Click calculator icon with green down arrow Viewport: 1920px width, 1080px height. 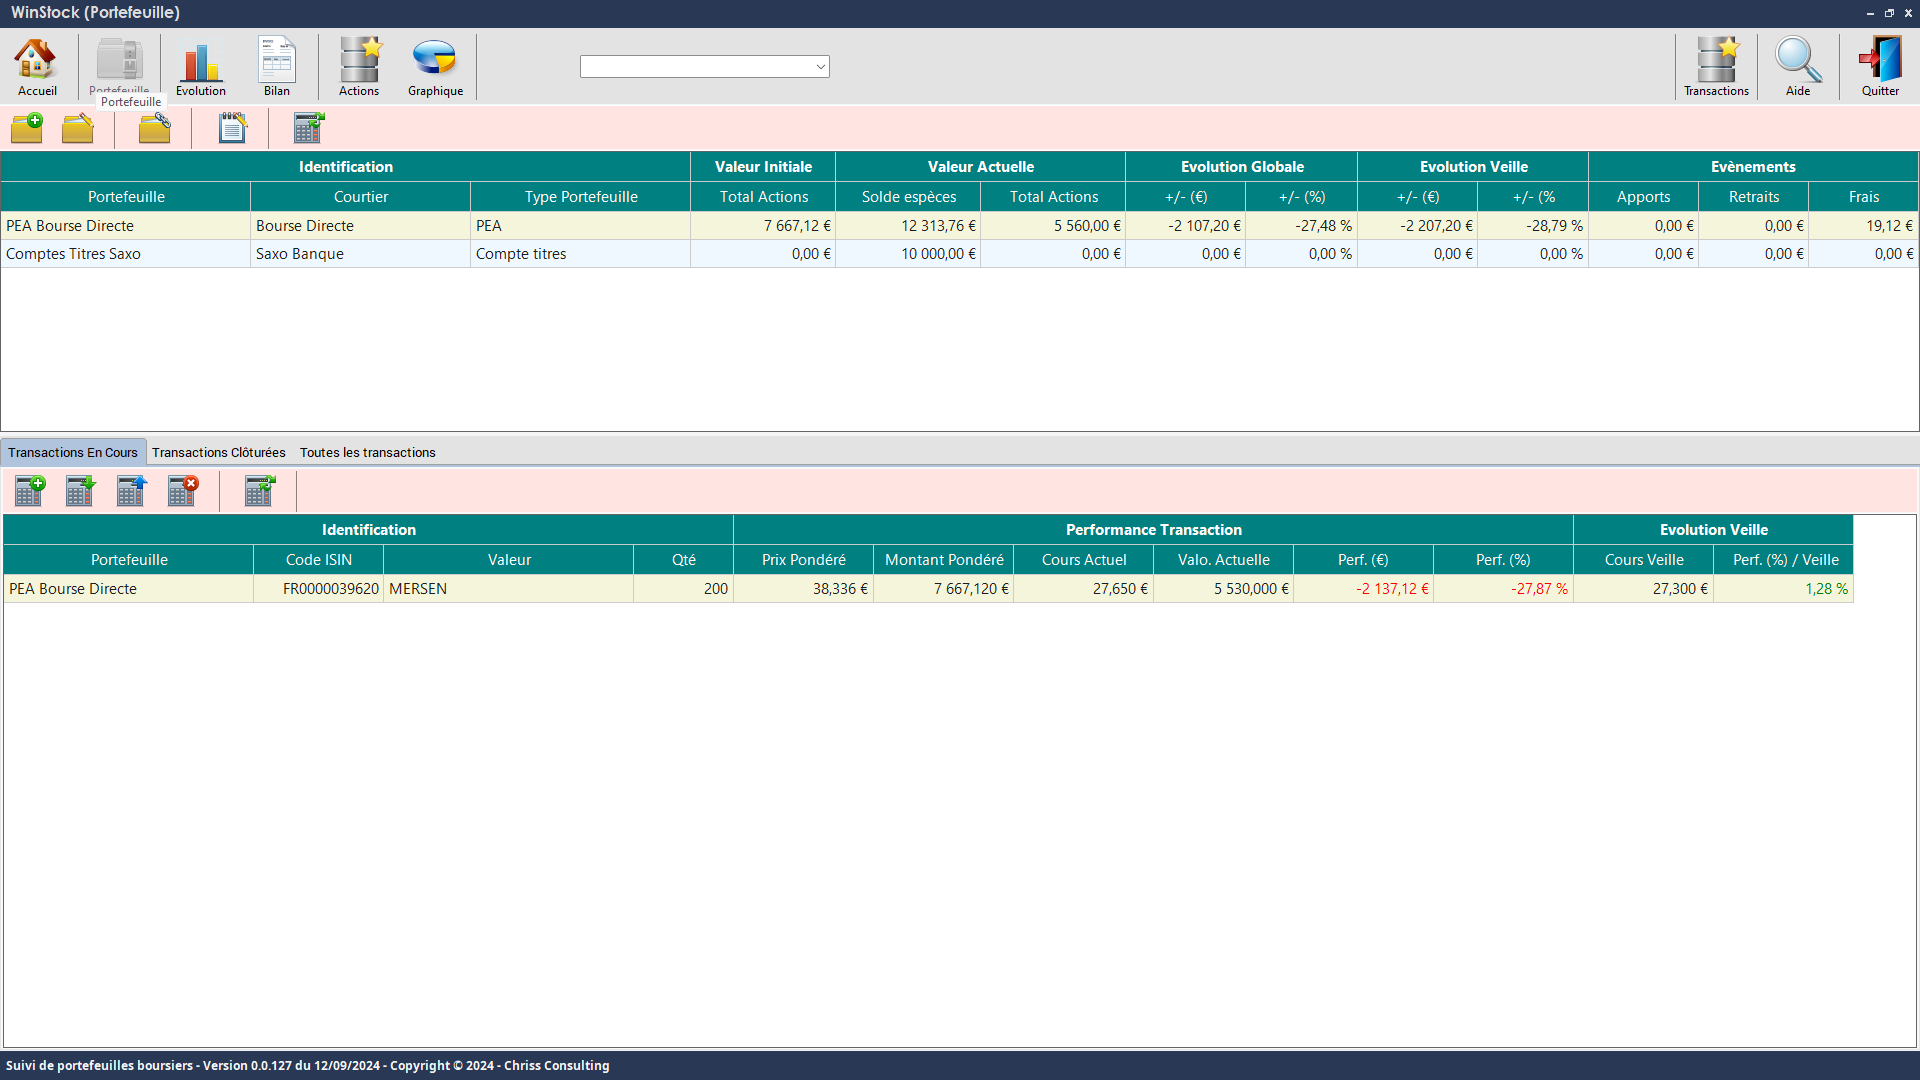pos(80,491)
